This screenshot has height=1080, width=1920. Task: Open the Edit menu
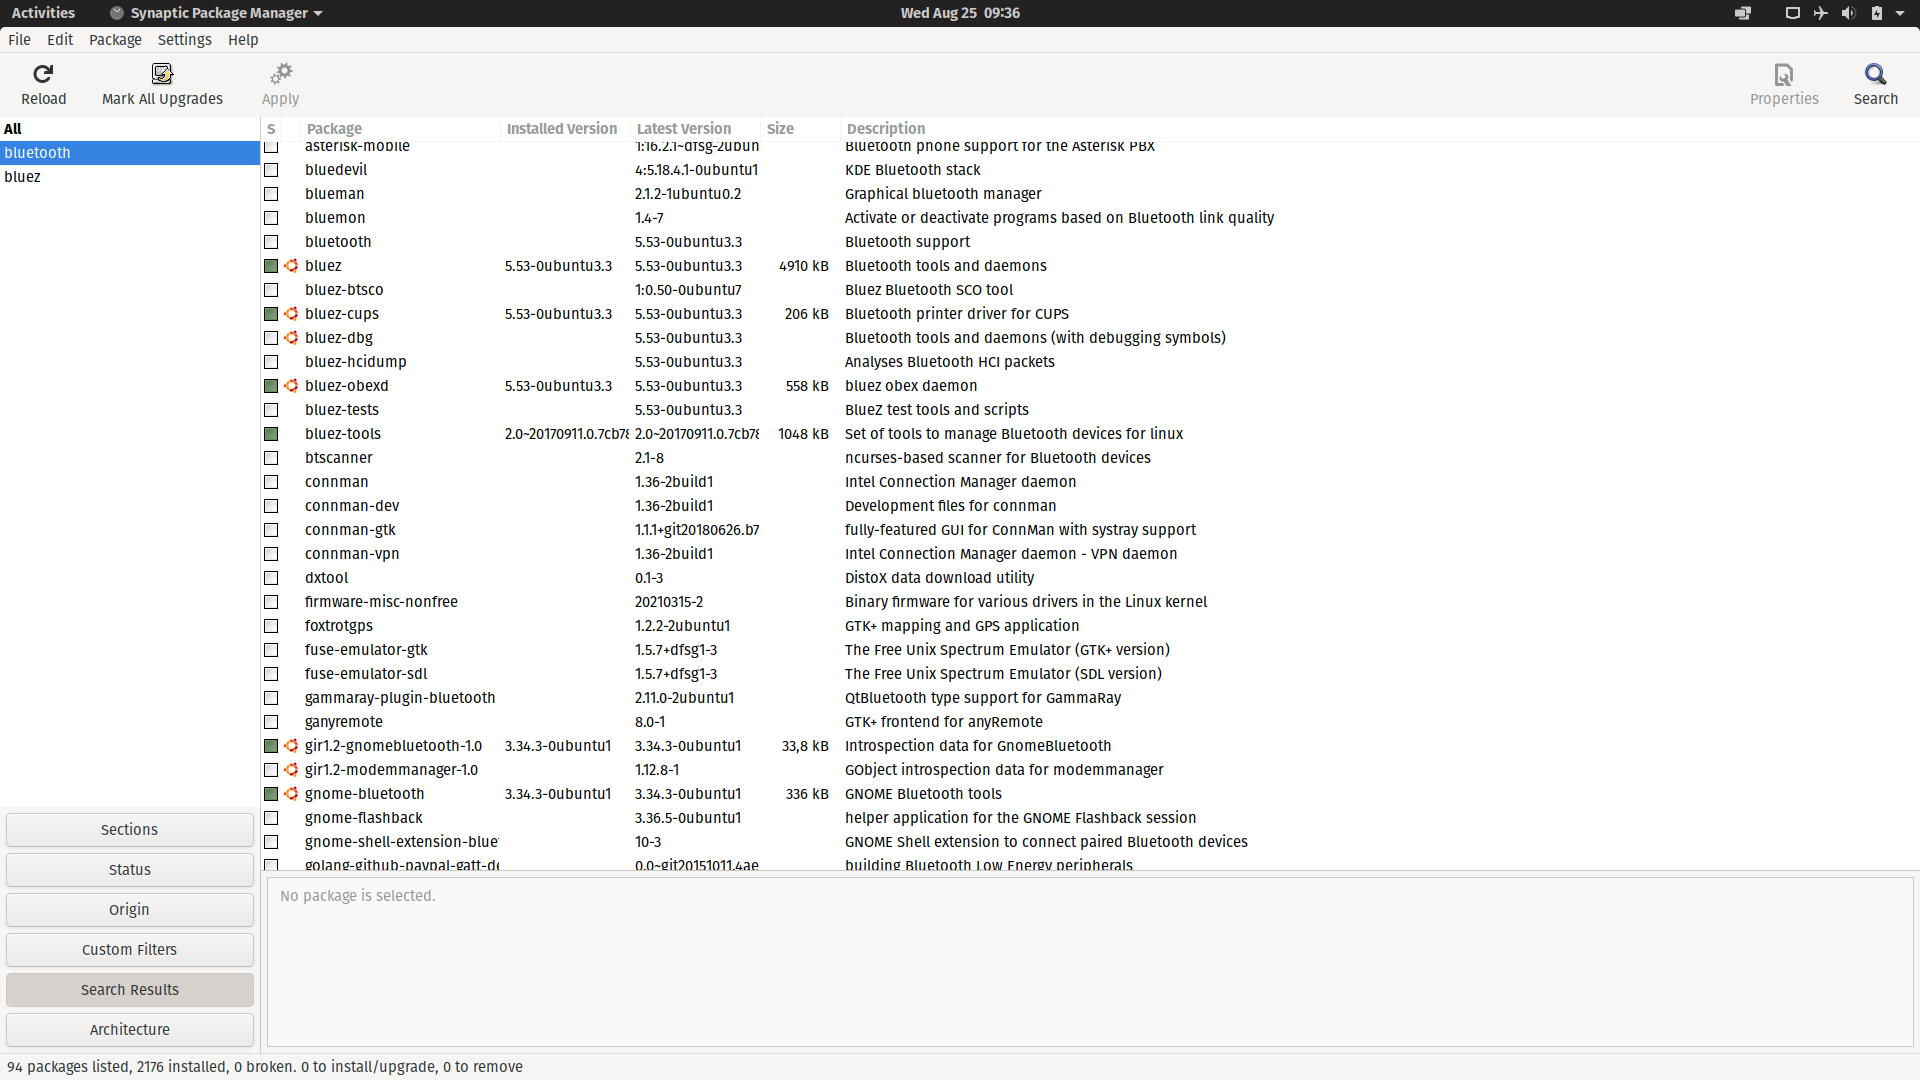pos(60,40)
